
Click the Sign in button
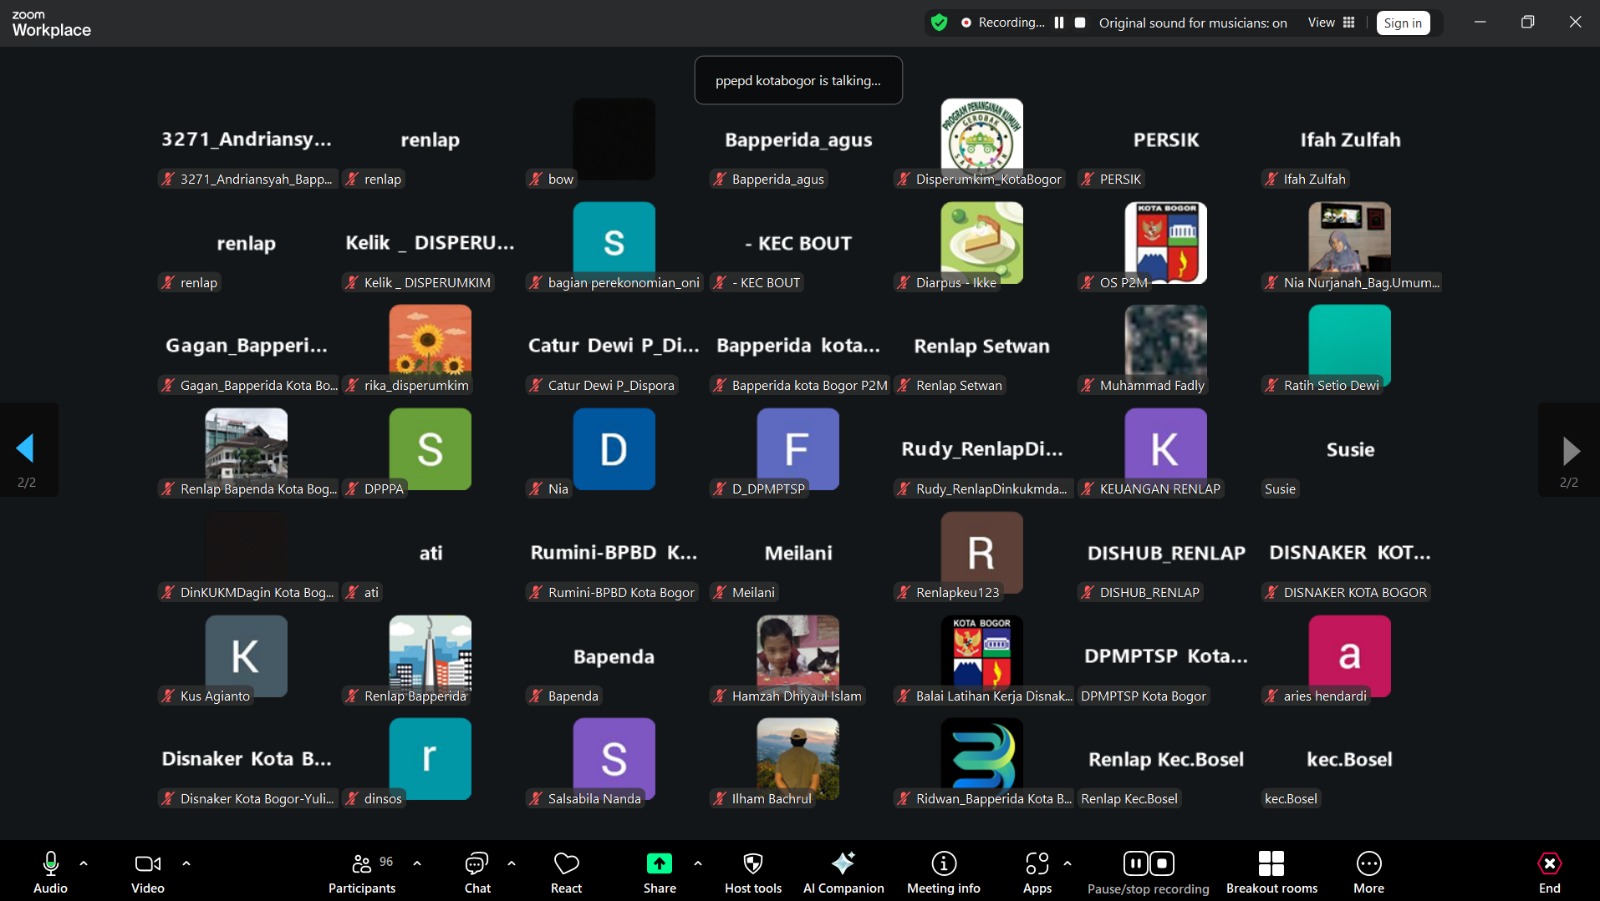point(1402,23)
